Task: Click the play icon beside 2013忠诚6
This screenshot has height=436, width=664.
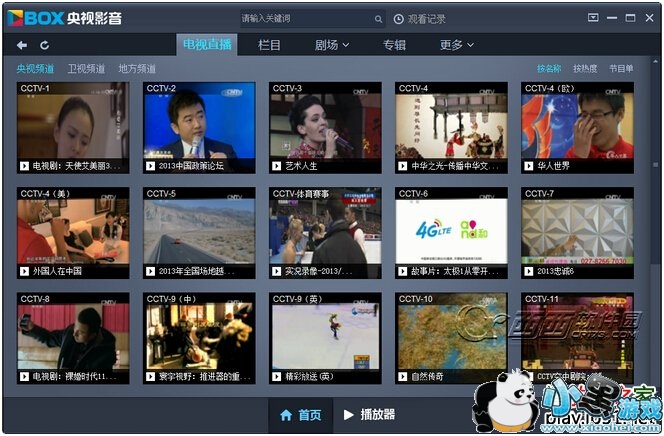Action: [529, 271]
